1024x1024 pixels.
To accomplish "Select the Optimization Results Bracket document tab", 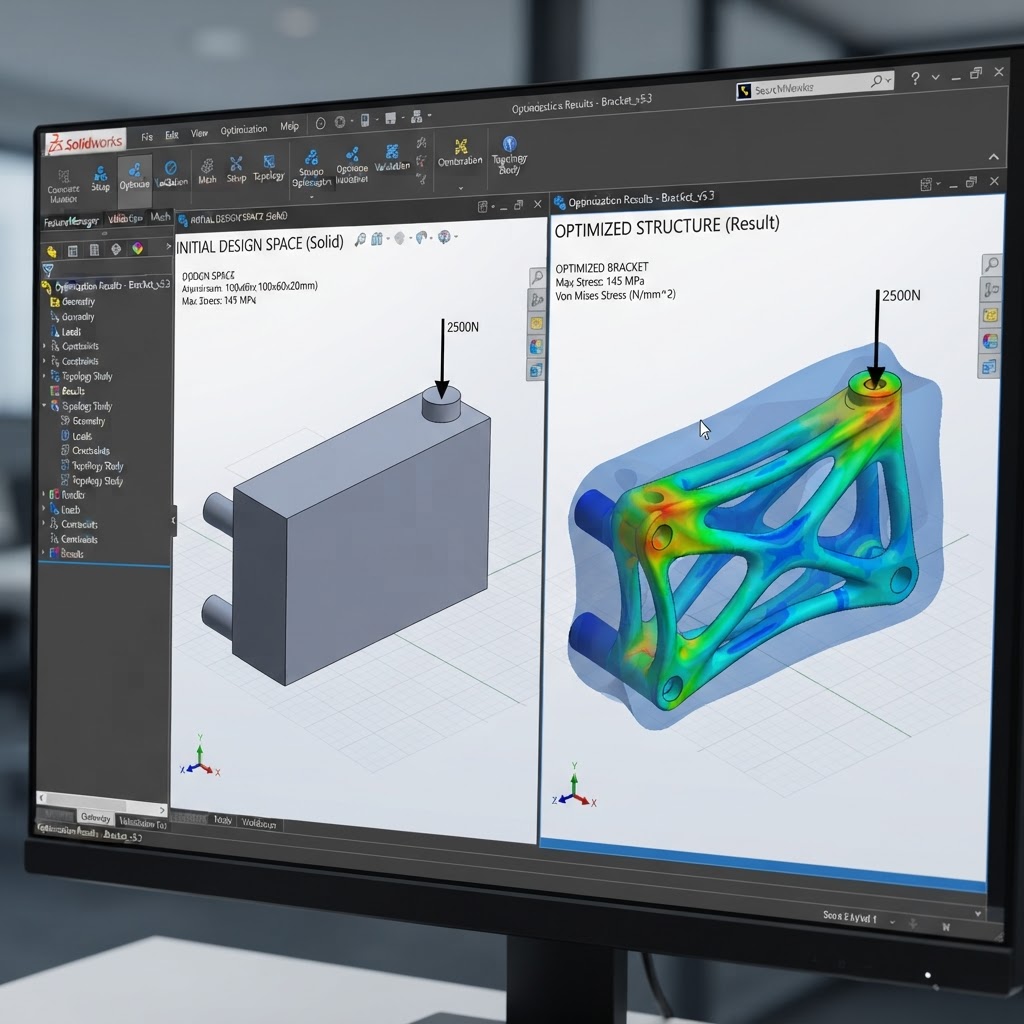I will tap(634, 199).
